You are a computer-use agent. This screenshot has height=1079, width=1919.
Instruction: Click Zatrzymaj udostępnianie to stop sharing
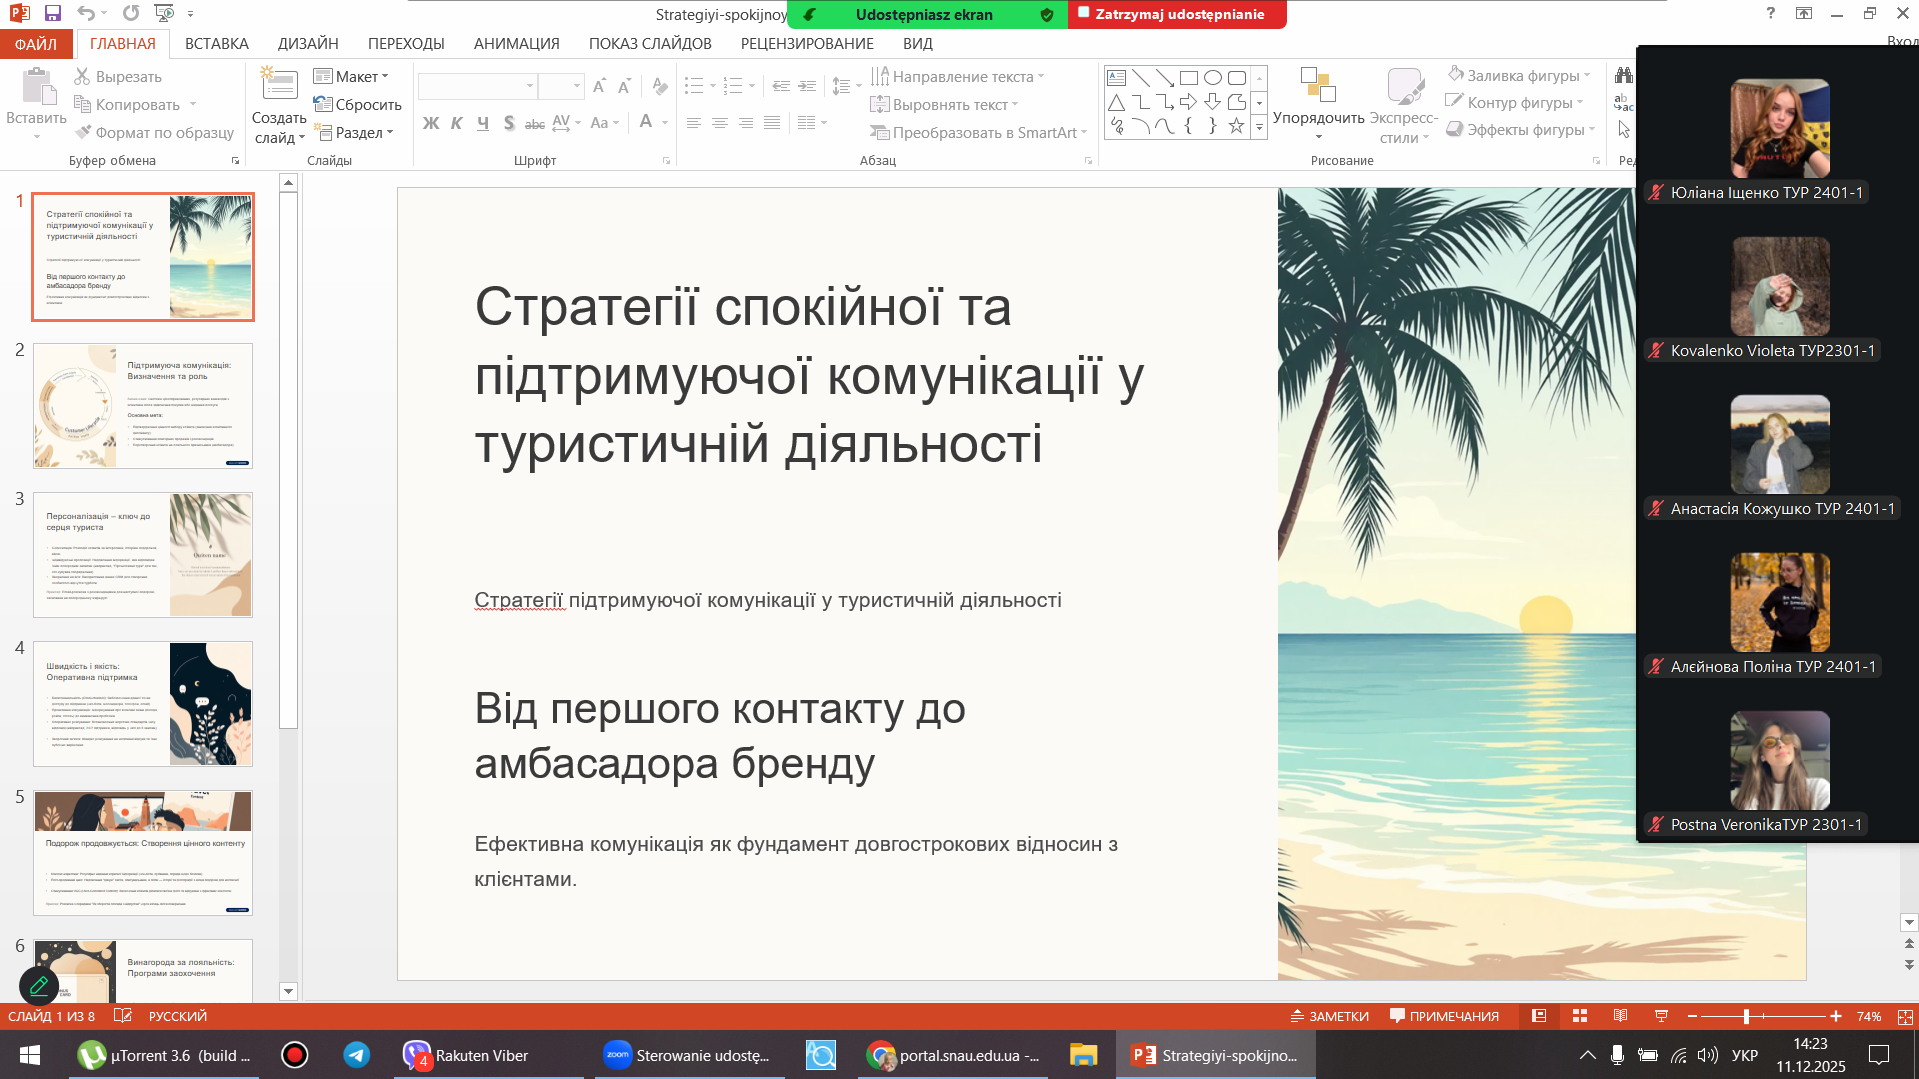pyautogui.click(x=1176, y=14)
